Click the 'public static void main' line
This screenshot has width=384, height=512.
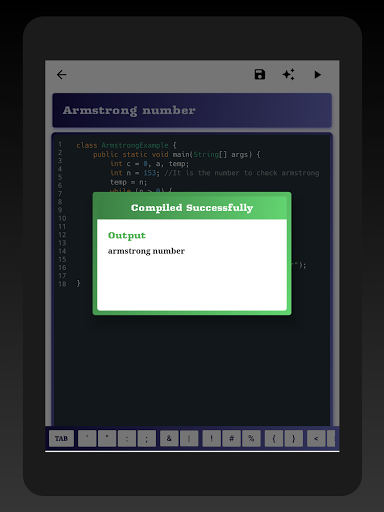click(x=177, y=155)
